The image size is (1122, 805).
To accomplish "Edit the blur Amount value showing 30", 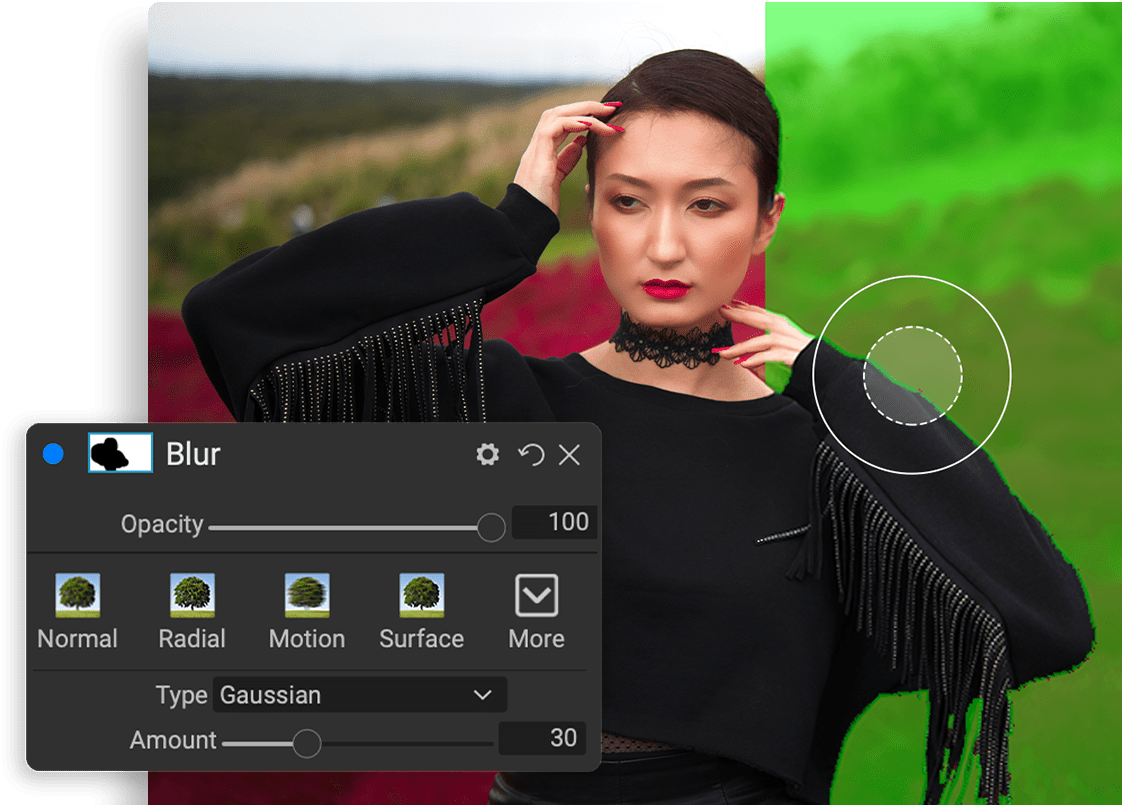I will coord(543,738).
